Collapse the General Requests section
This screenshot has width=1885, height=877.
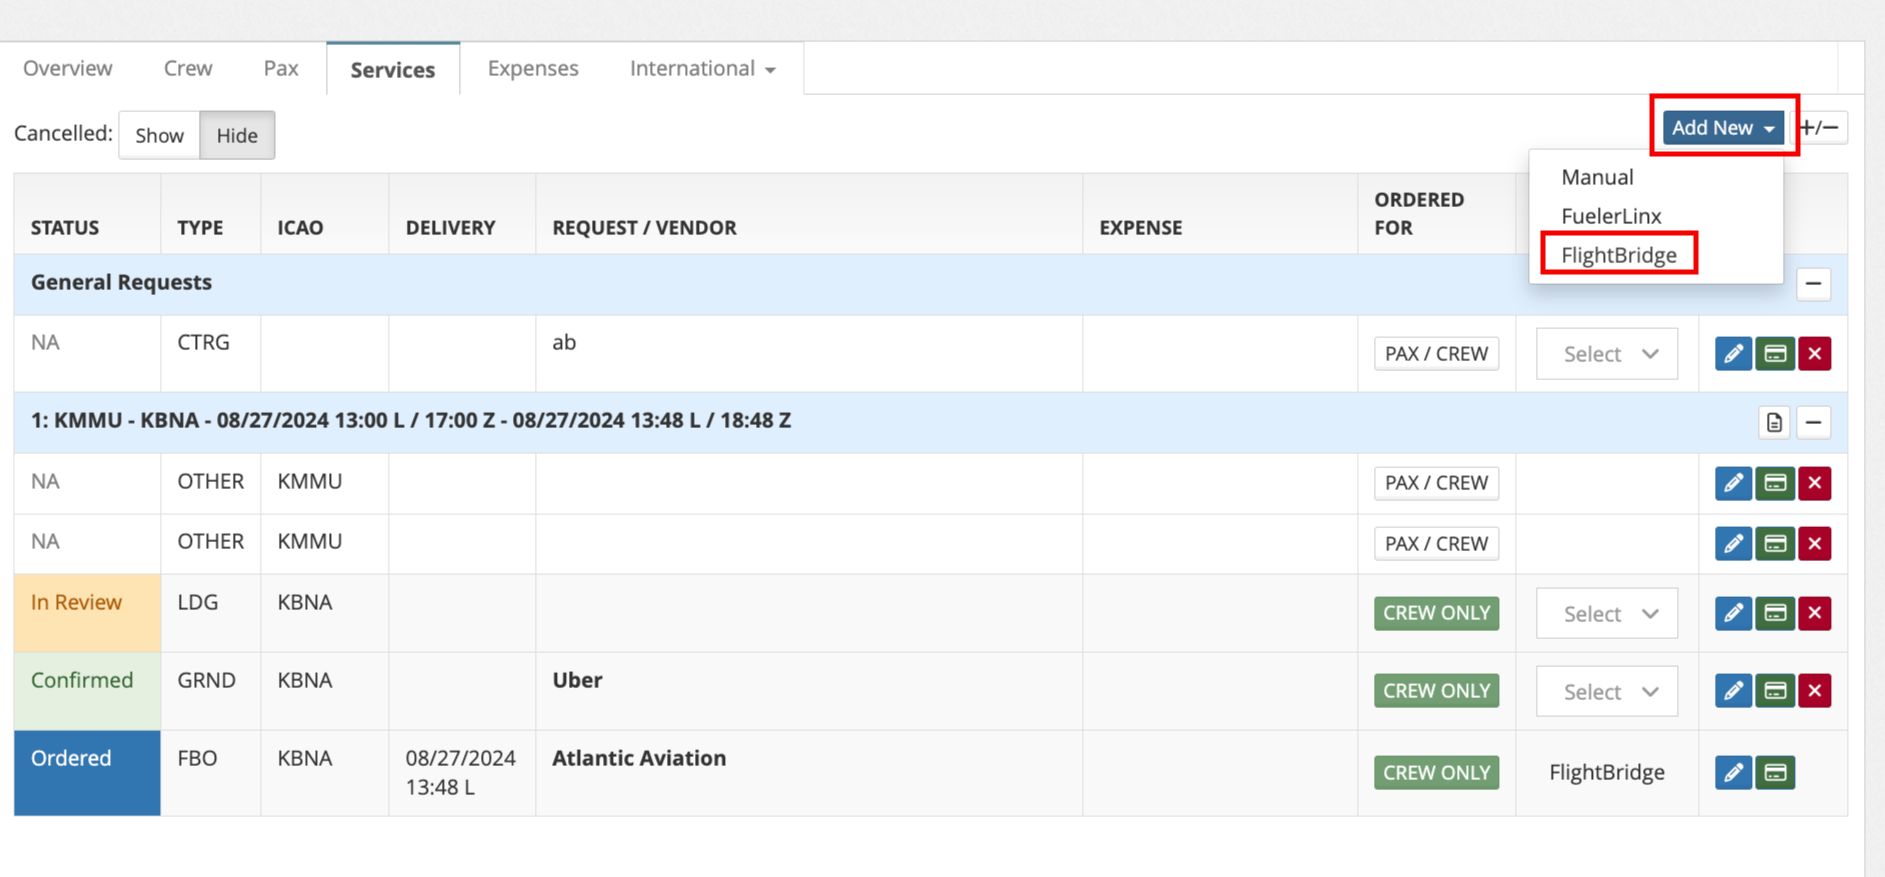(1813, 284)
